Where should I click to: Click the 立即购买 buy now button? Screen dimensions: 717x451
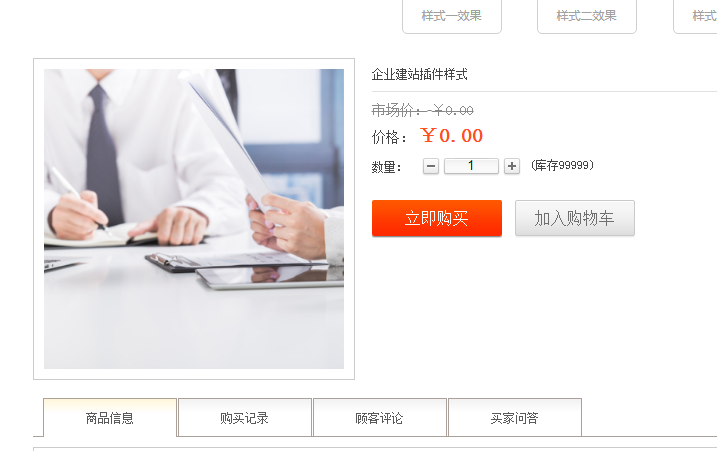[x=437, y=218]
